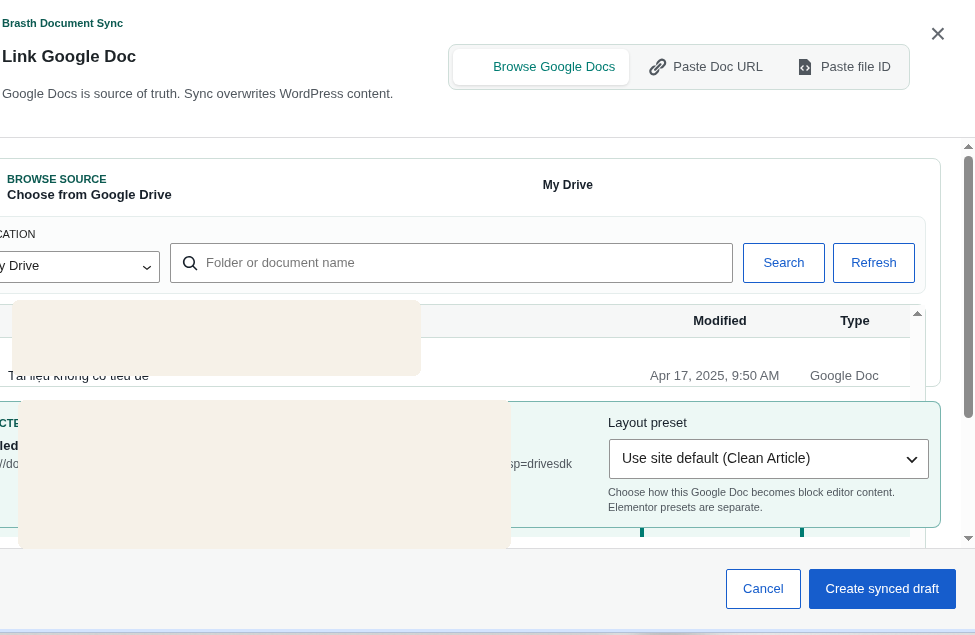This screenshot has height=635, width=975.
Task: Click the dialog scrollbar down arrow
Action: 968,539
